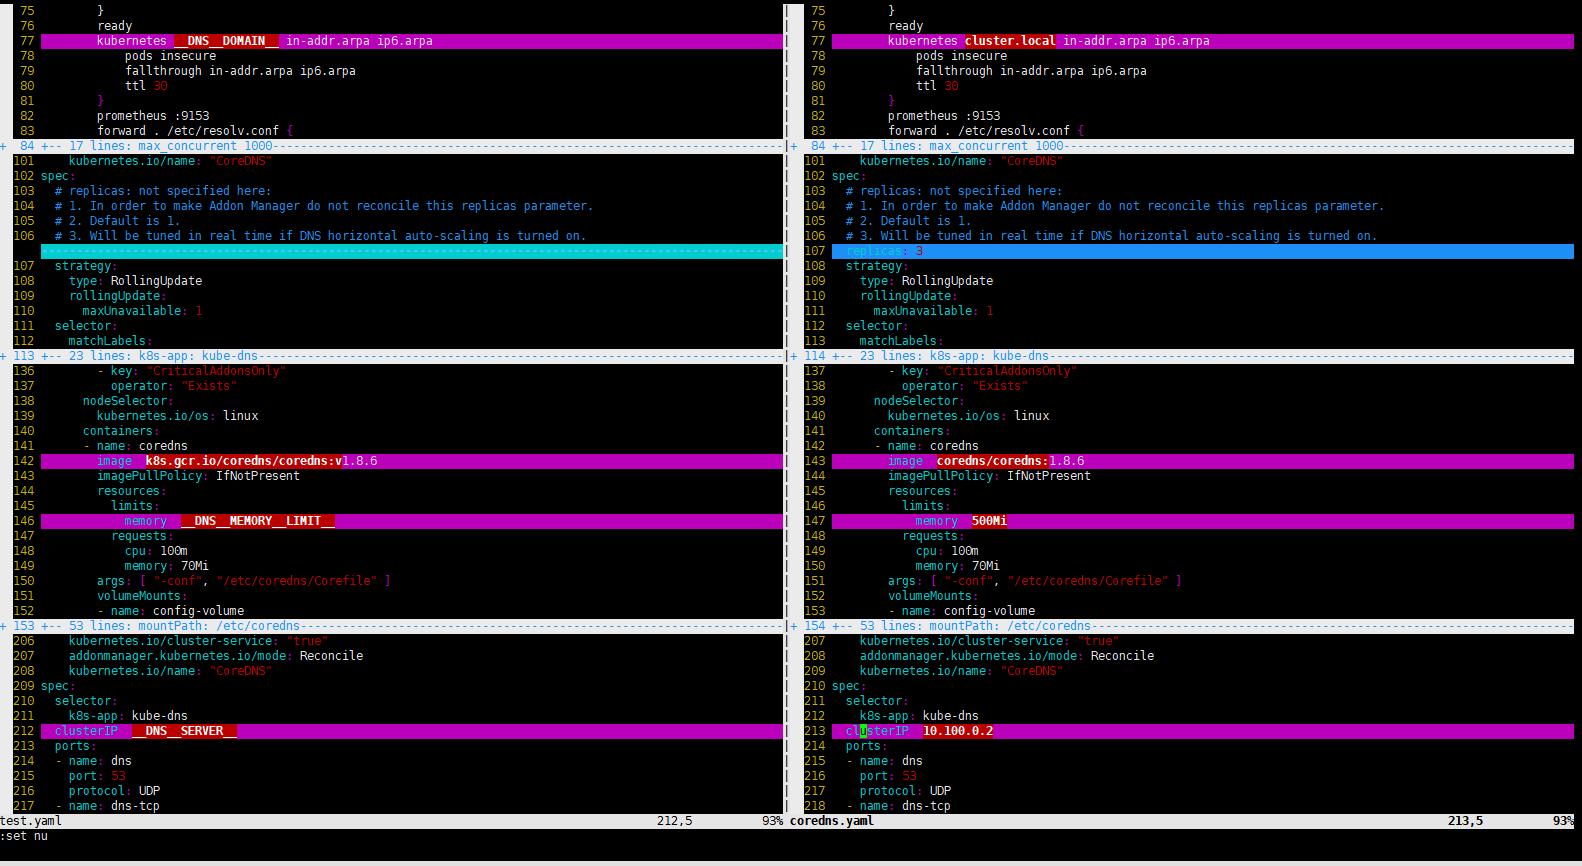Click 'nodeSelector:' line in coredns.yaml
The height and width of the screenshot is (866, 1582).
tap(918, 401)
